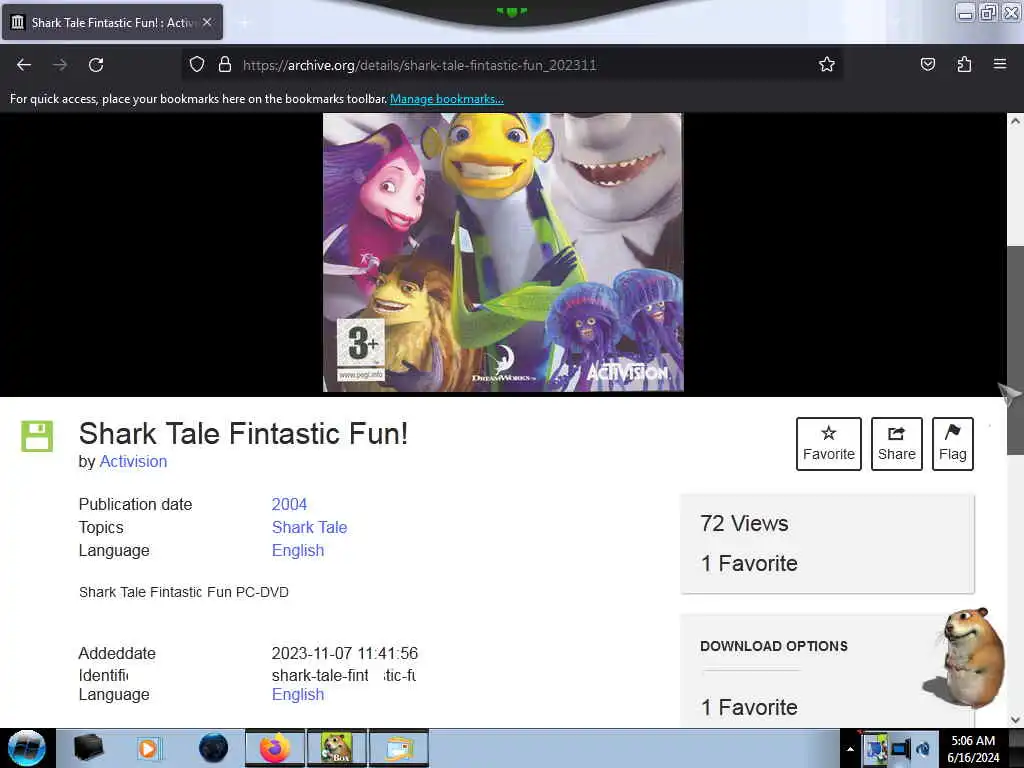Click the DOWNLOAD OPTIONS heading
This screenshot has width=1024, height=768.
[x=774, y=647]
